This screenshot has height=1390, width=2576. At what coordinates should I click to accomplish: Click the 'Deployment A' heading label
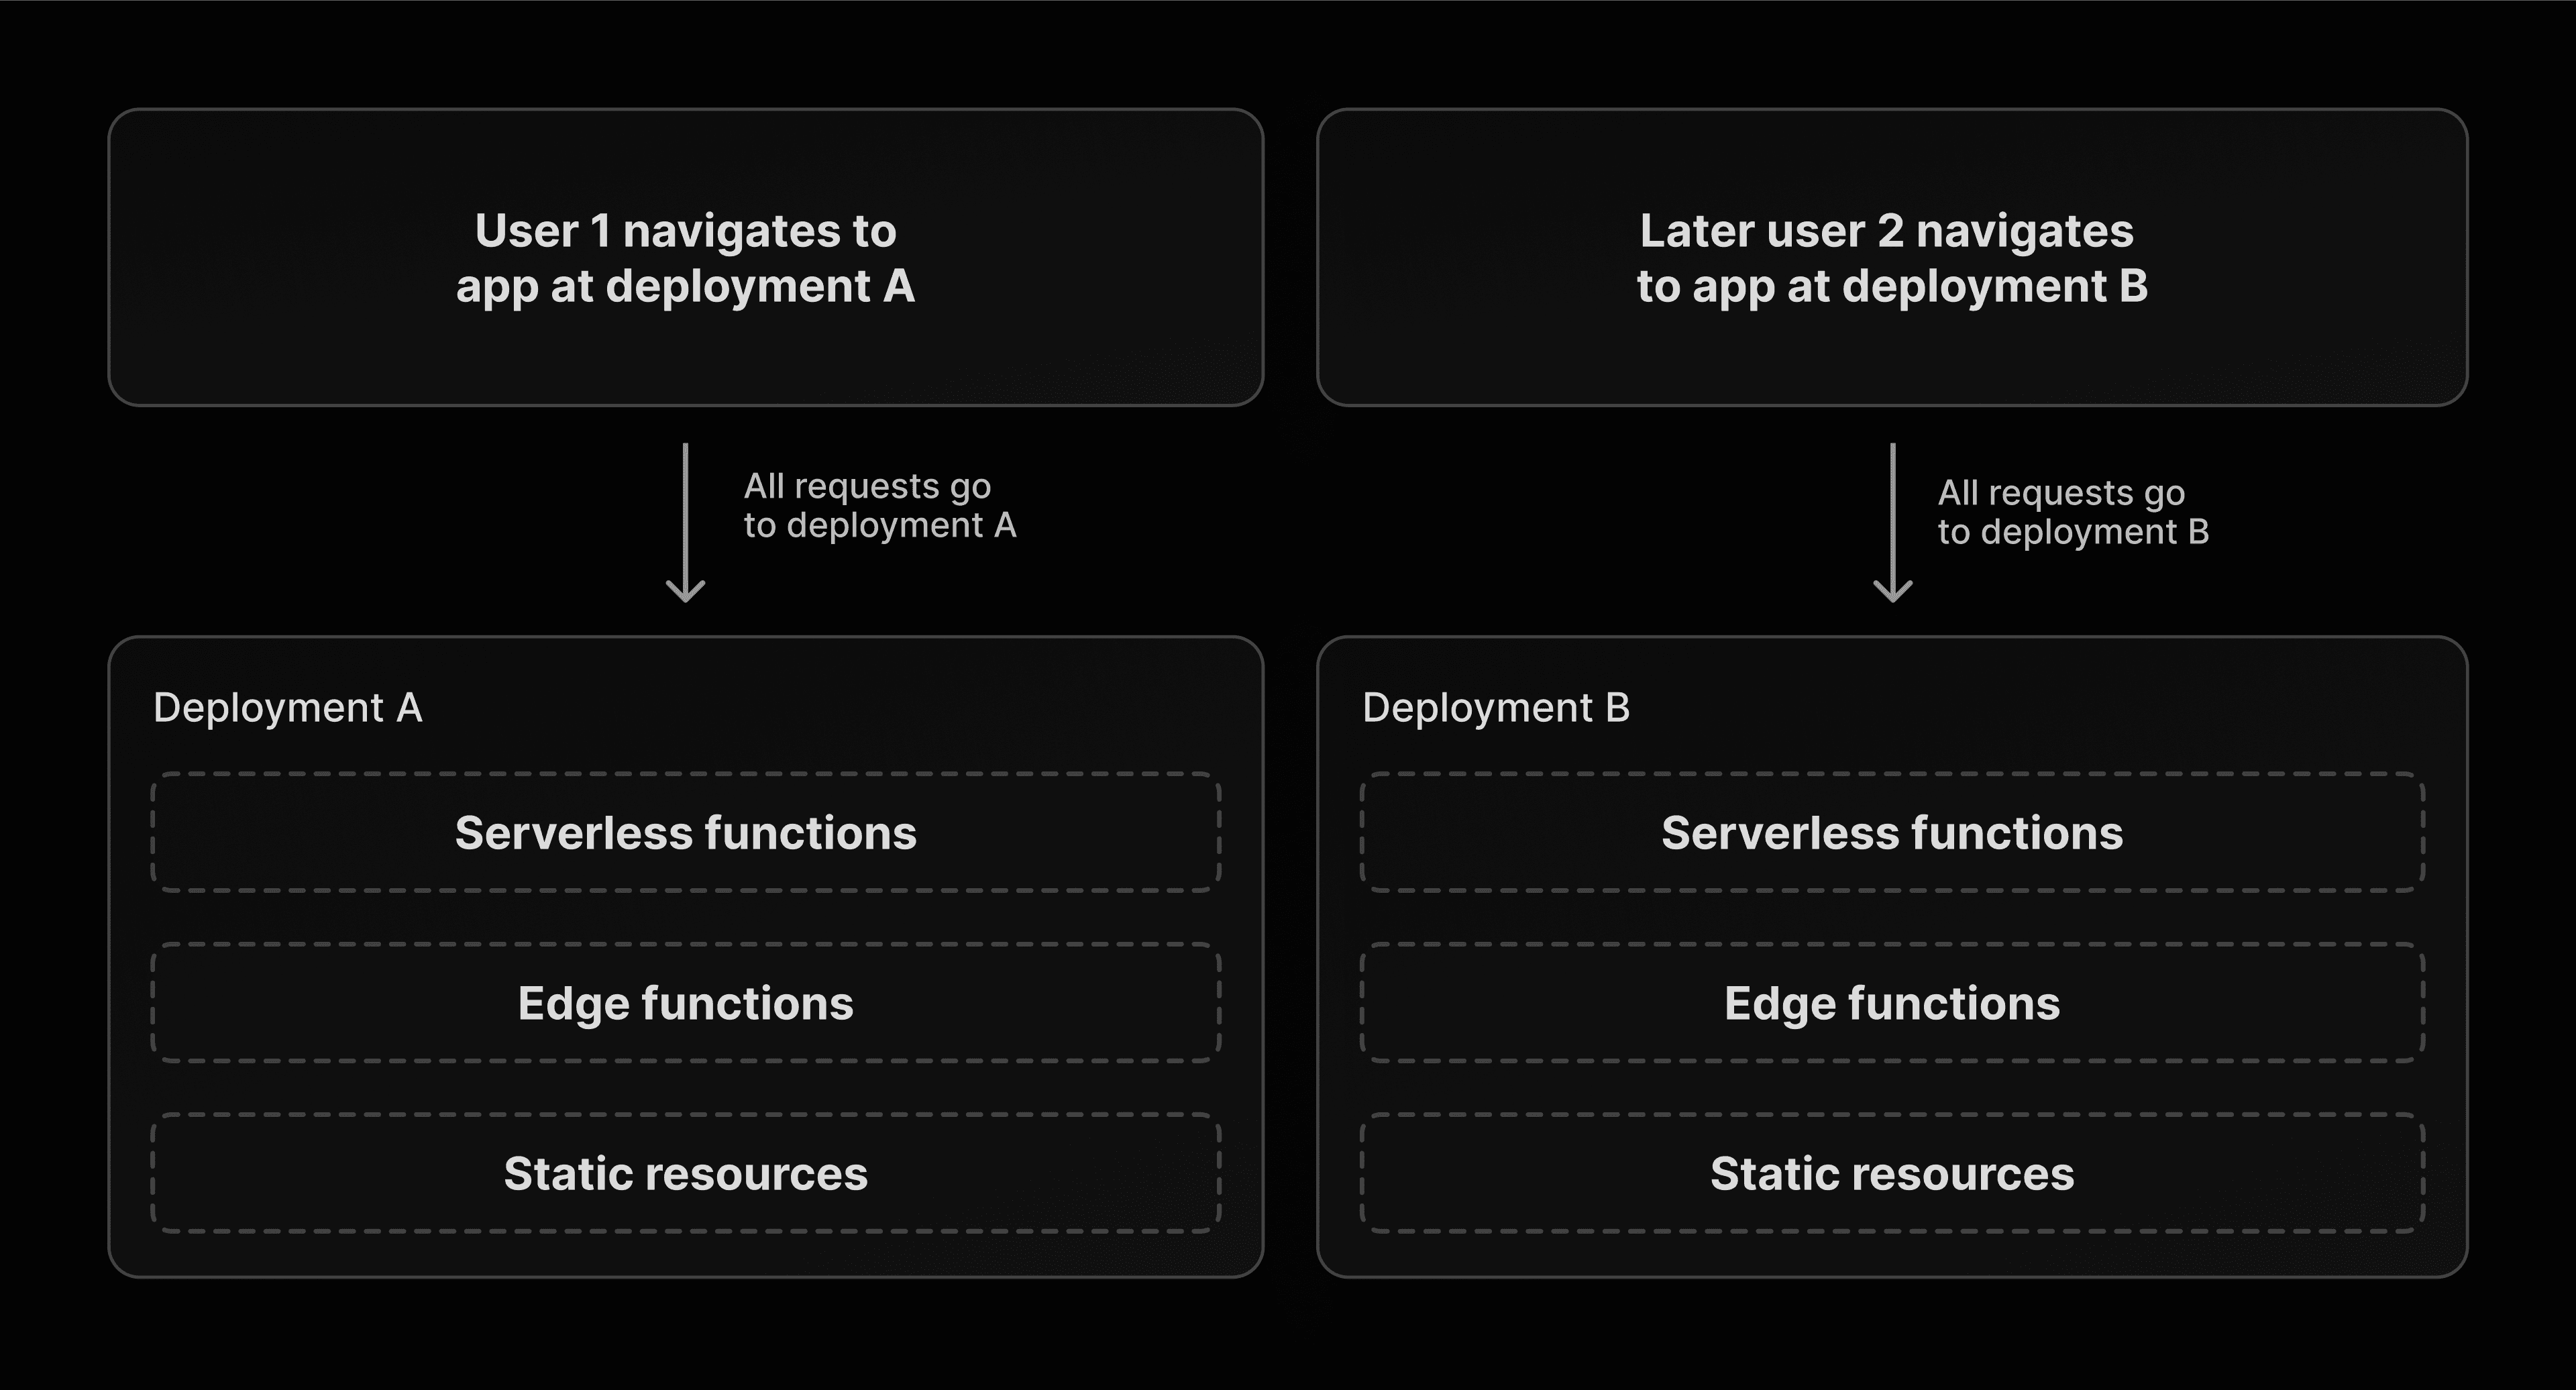288,708
